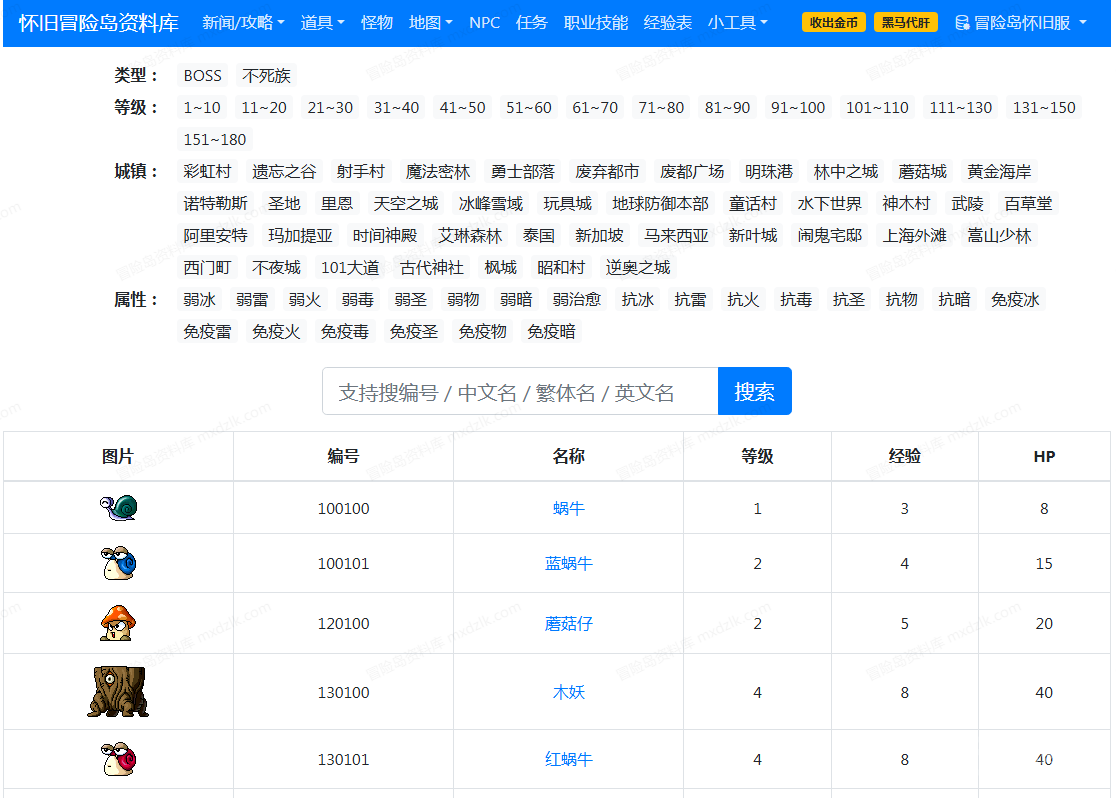Screen dimensions: 1116x798
Task: Click the 木妖 tree stump monster image
Action: click(x=118, y=691)
